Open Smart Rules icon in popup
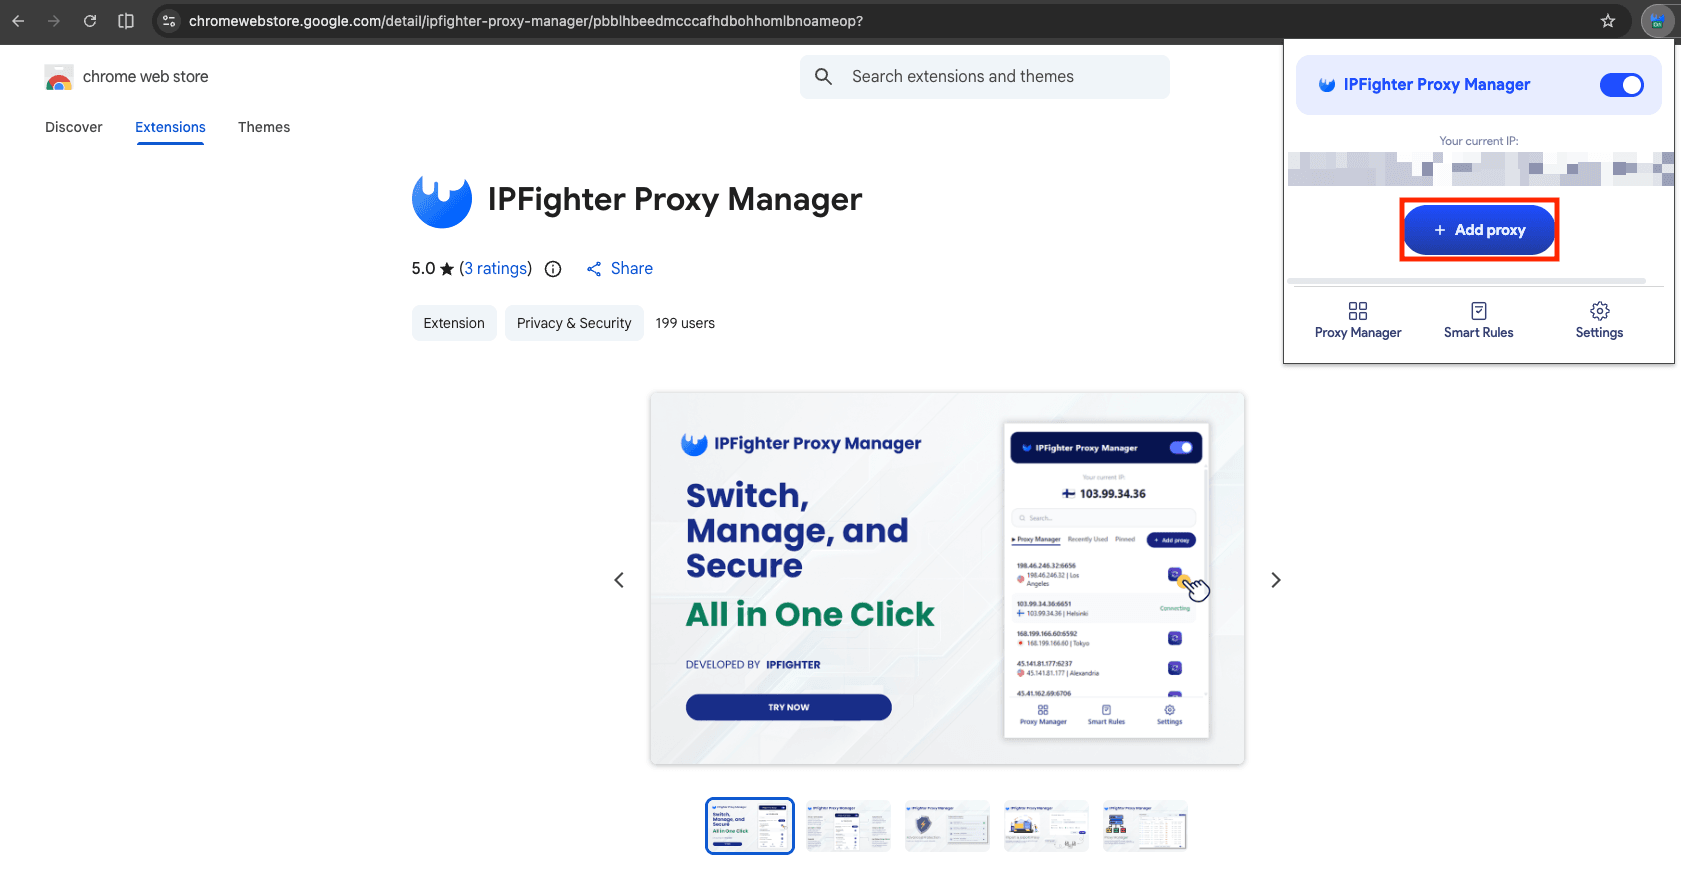This screenshot has height=874, width=1681. pyautogui.click(x=1479, y=311)
